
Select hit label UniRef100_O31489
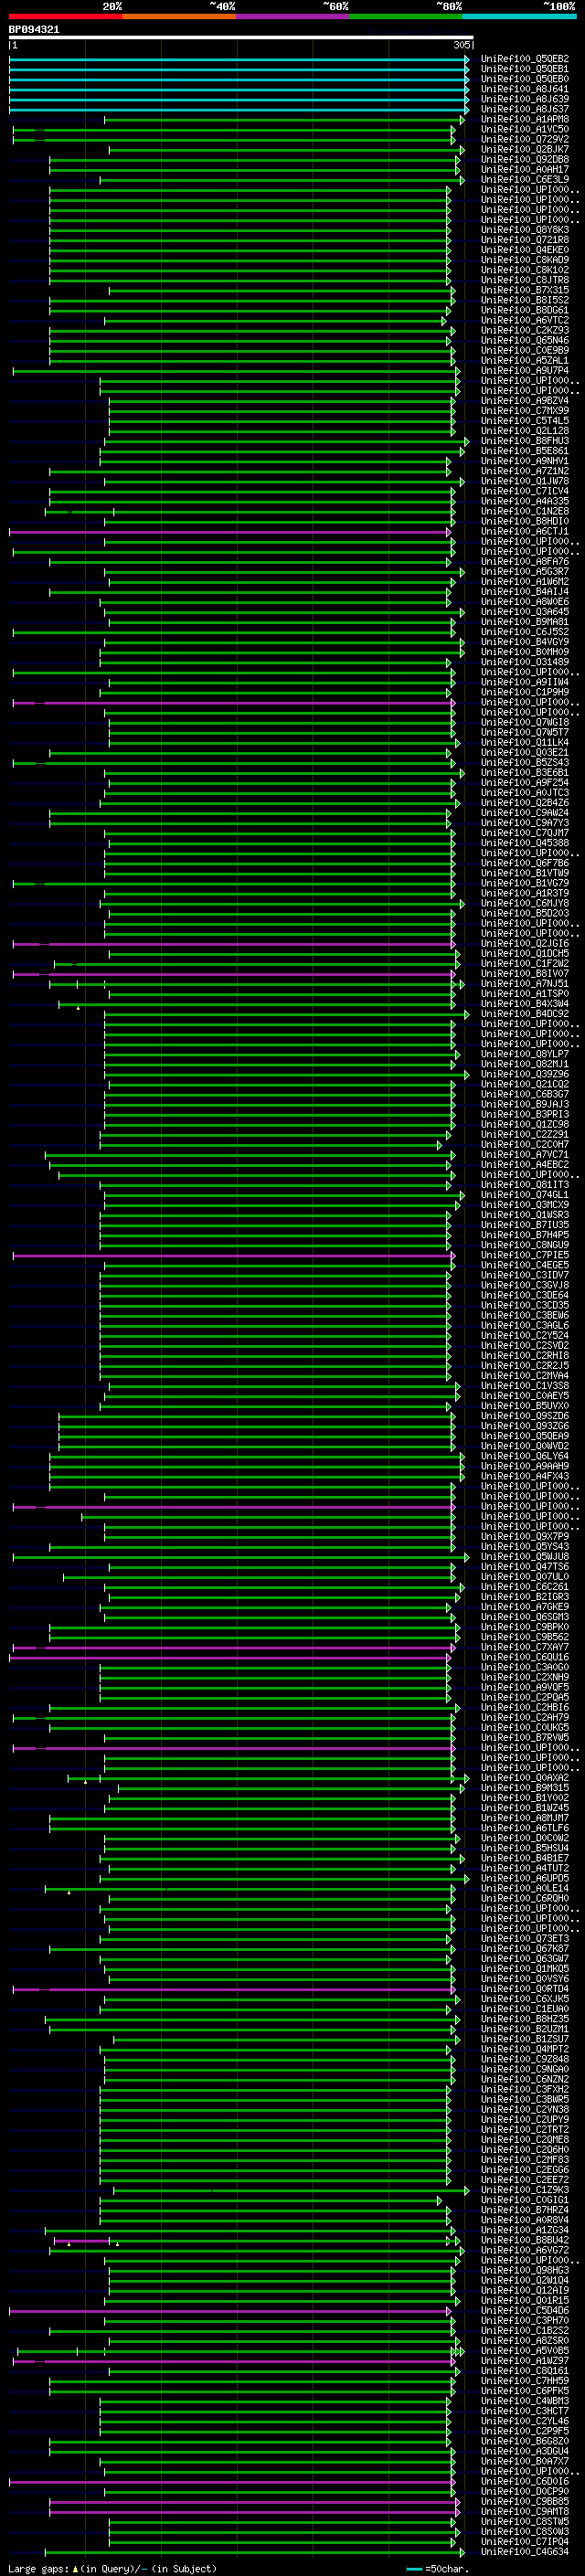pyautogui.click(x=525, y=662)
